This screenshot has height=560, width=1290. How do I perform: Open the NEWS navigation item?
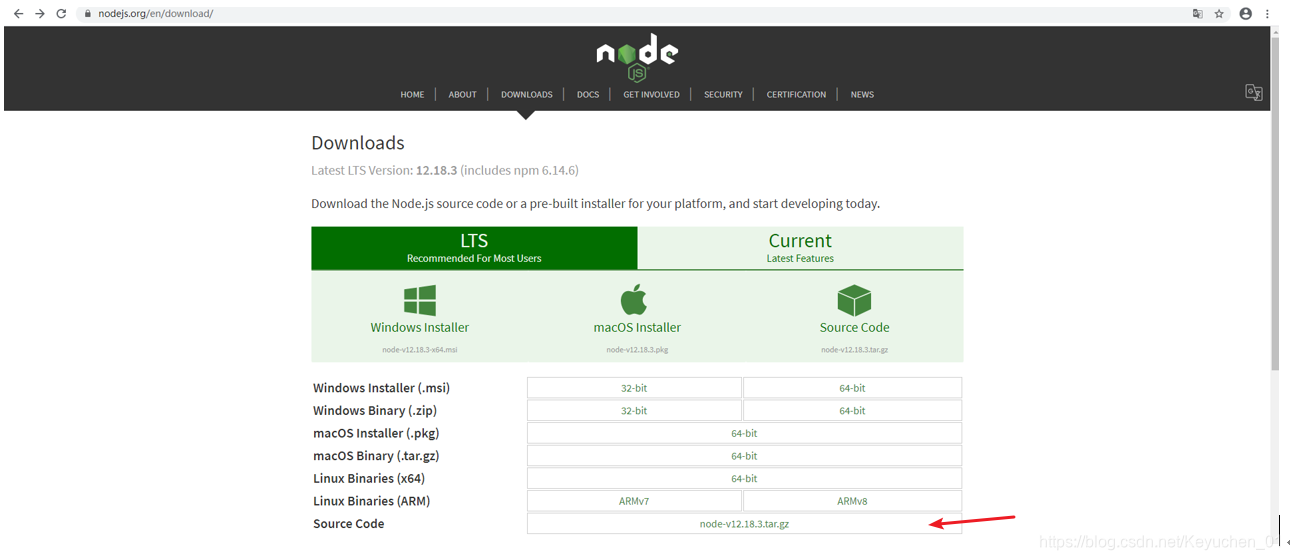pyautogui.click(x=862, y=94)
